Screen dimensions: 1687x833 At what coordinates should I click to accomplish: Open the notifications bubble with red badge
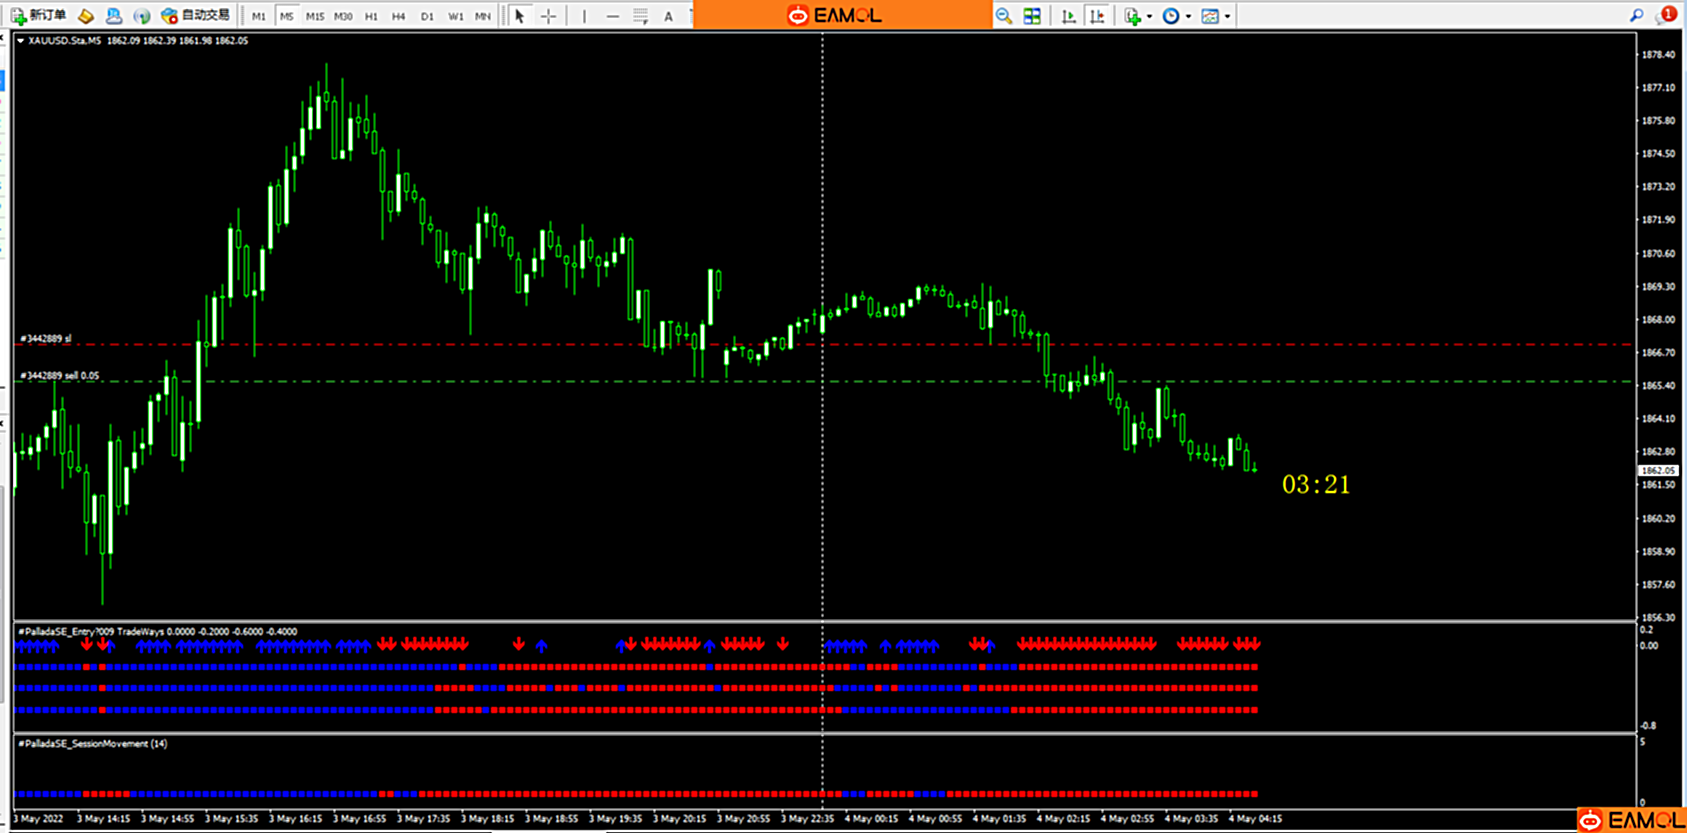[x=1666, y=14]
